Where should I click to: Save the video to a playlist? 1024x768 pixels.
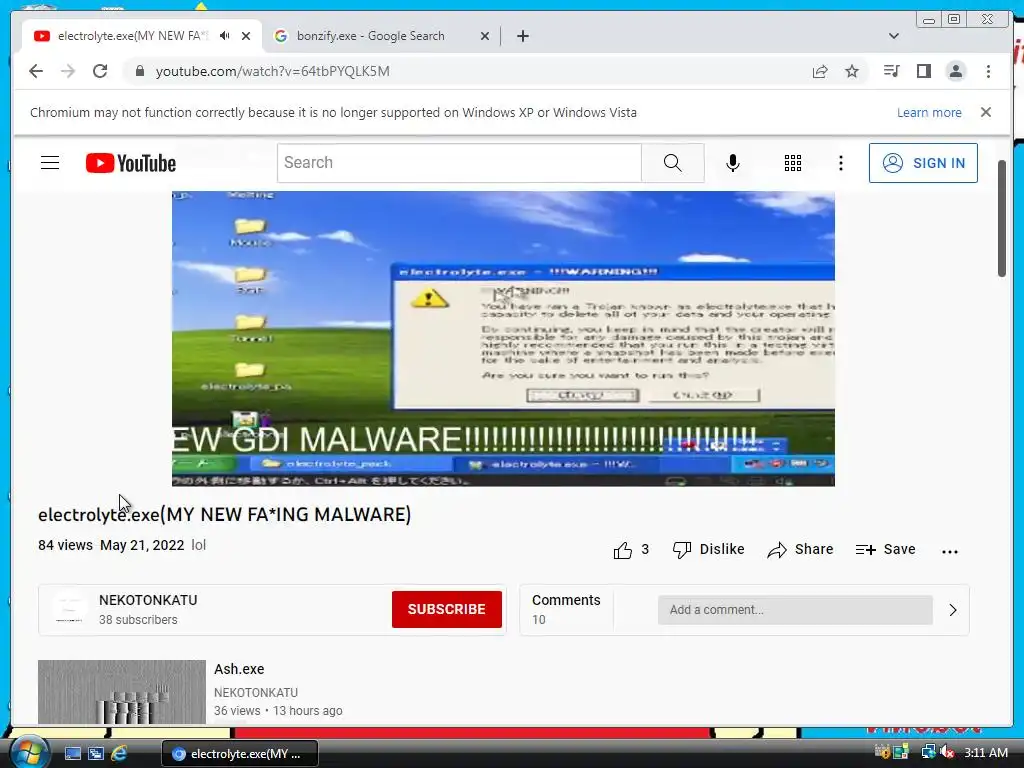pyautogui.click(x=885, y=550)
